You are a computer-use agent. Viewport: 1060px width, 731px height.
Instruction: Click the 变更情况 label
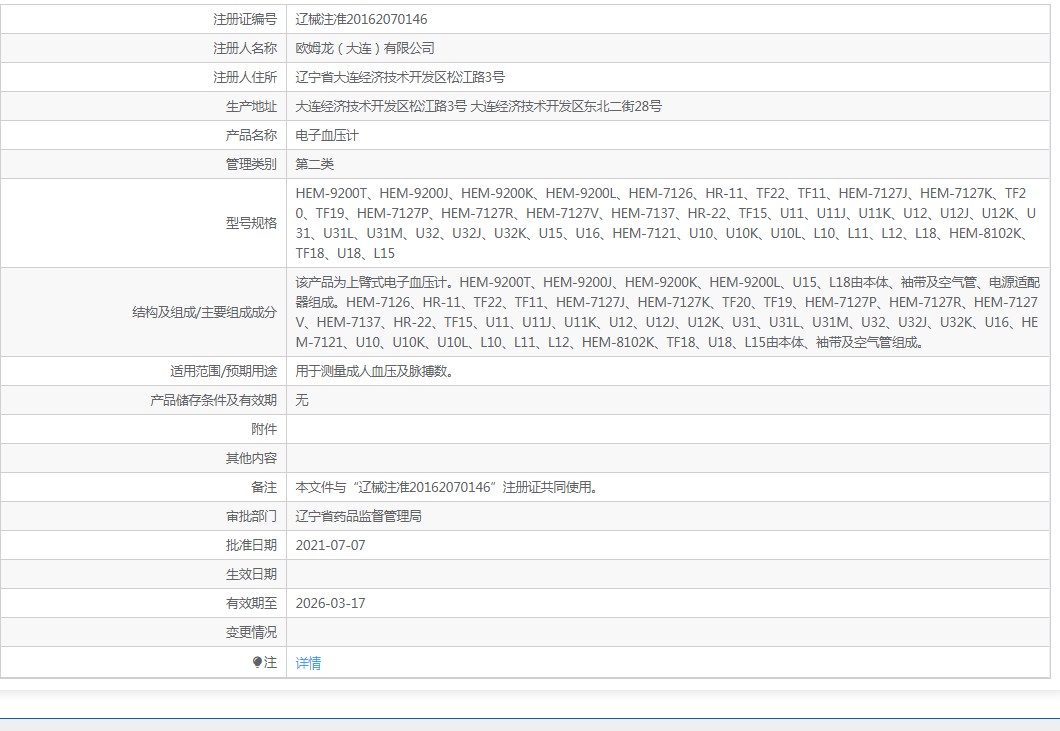[x=251, y=633]
